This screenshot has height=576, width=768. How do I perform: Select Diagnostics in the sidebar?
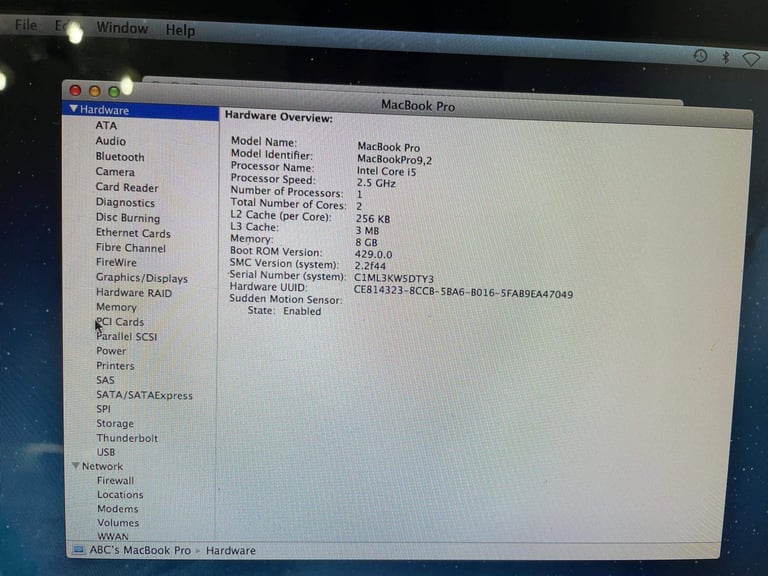point(125,203)
